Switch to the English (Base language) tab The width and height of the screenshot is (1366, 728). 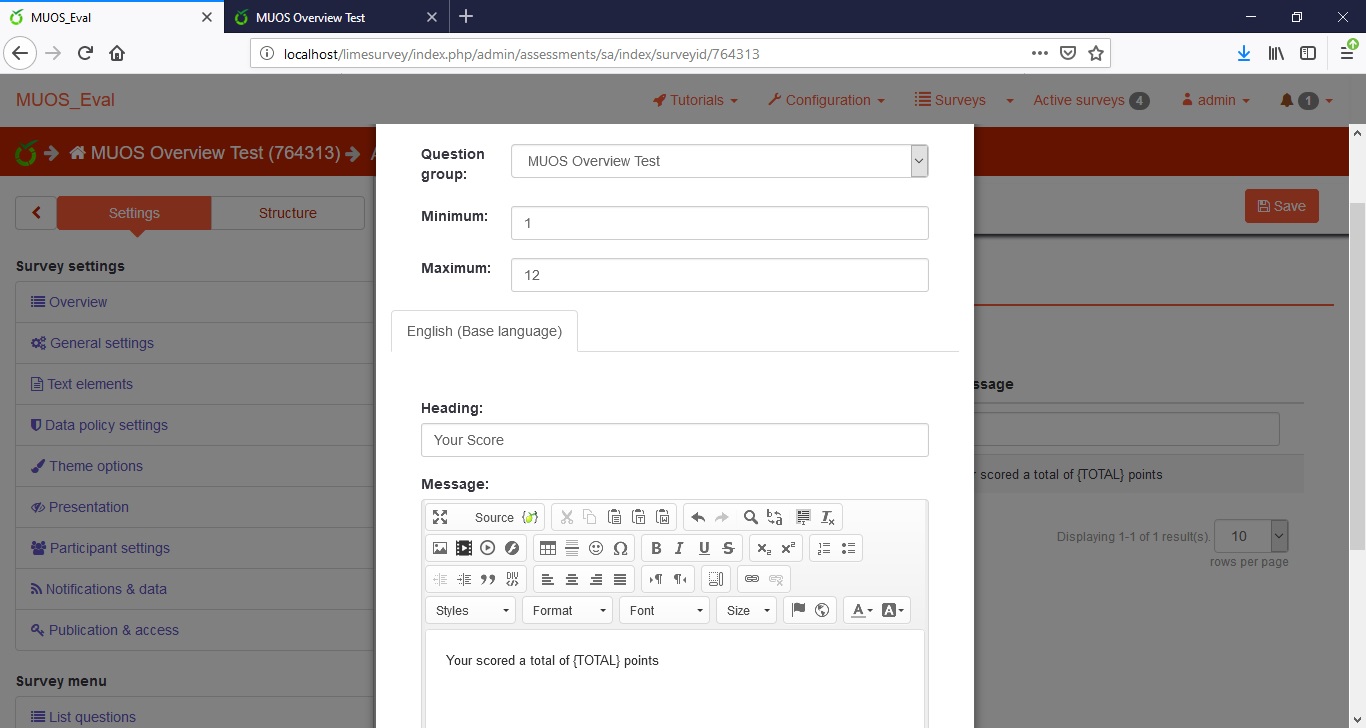click(x=484, y=331)
